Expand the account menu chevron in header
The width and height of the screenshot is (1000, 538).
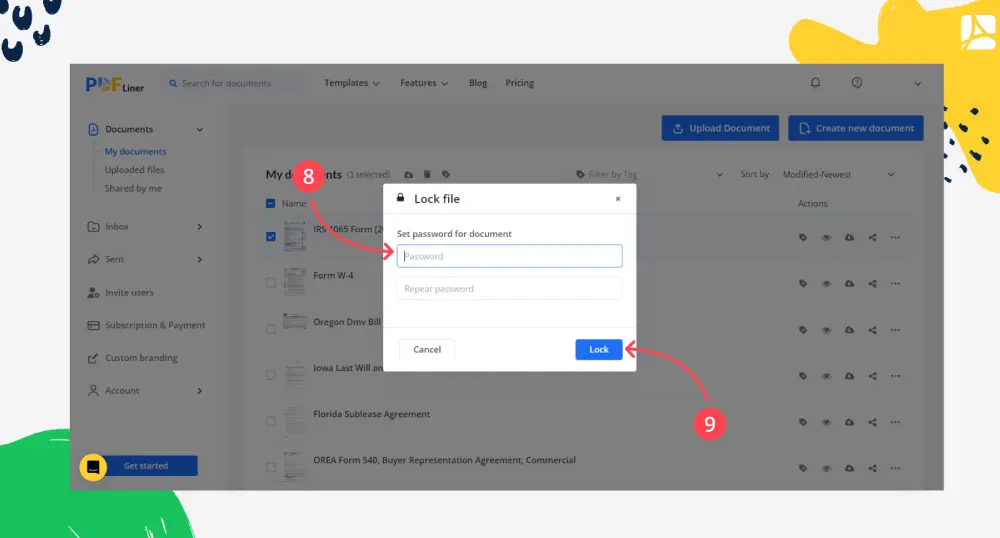coord(918,84)
